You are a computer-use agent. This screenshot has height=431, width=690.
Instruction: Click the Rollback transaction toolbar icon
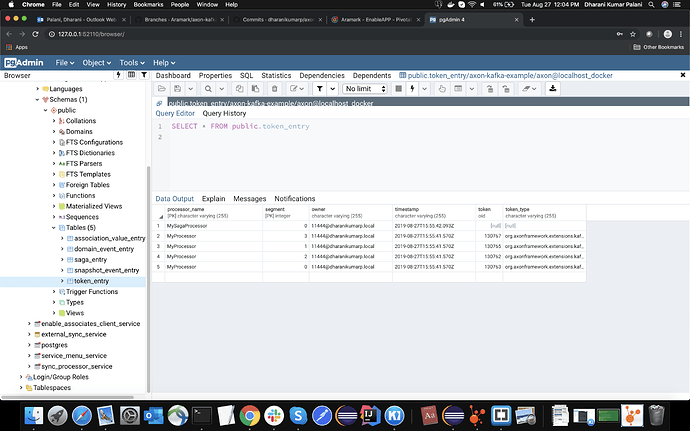coord(506,89)
